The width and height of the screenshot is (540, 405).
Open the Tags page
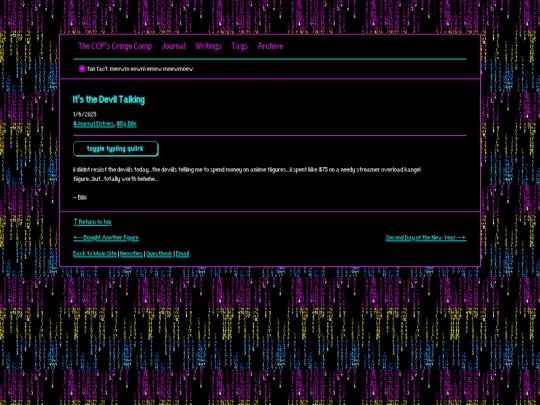coord(239,46)
